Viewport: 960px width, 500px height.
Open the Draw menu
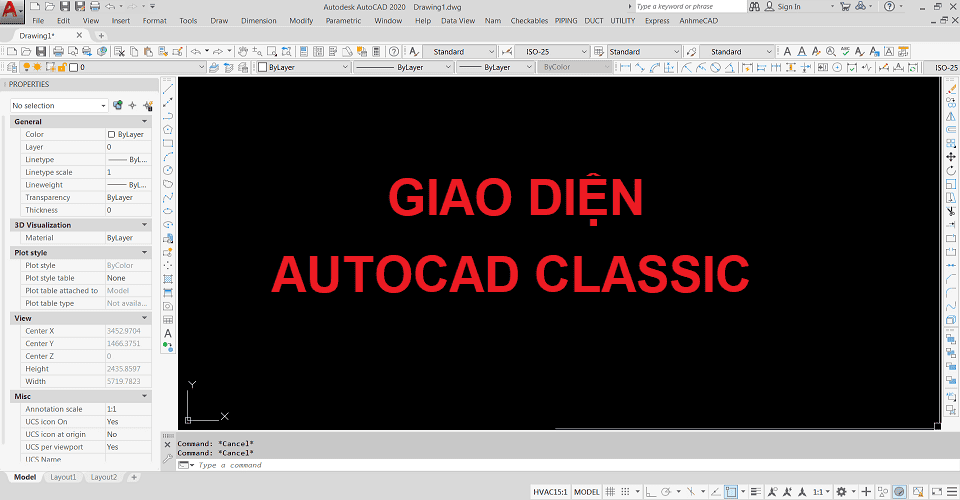(219, 21)
